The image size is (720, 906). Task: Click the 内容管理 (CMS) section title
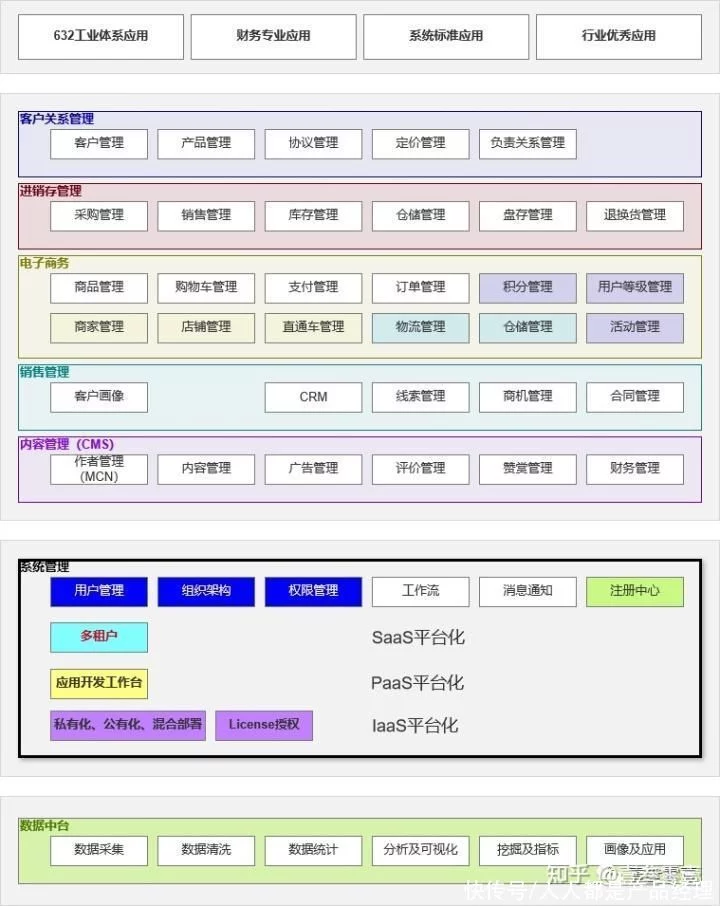(x=66, y=444)
